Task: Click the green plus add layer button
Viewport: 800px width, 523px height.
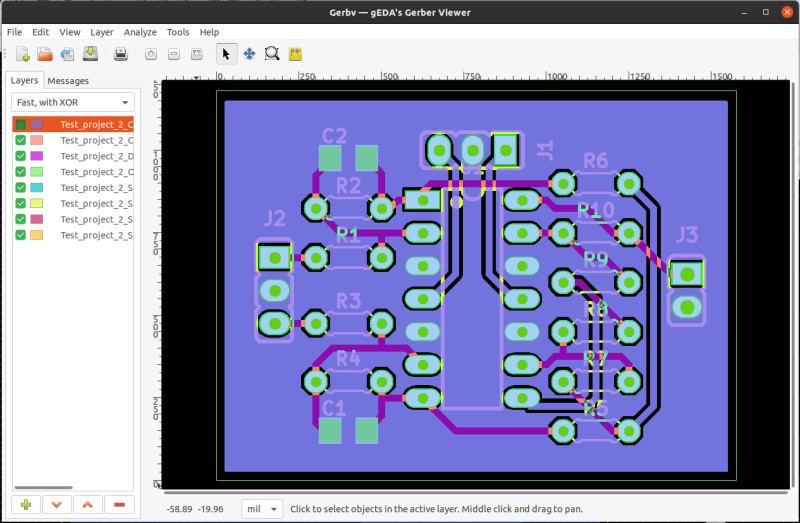Action: 25,505
